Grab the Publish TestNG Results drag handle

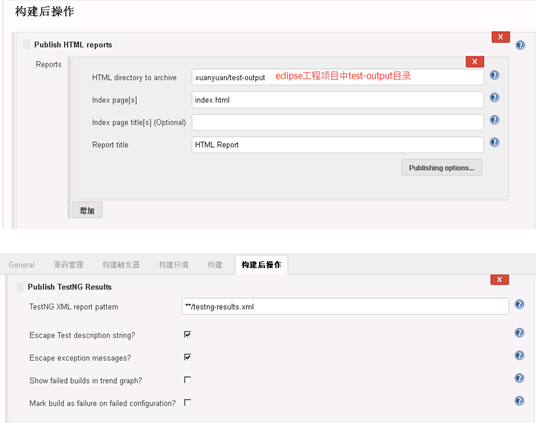20,287
